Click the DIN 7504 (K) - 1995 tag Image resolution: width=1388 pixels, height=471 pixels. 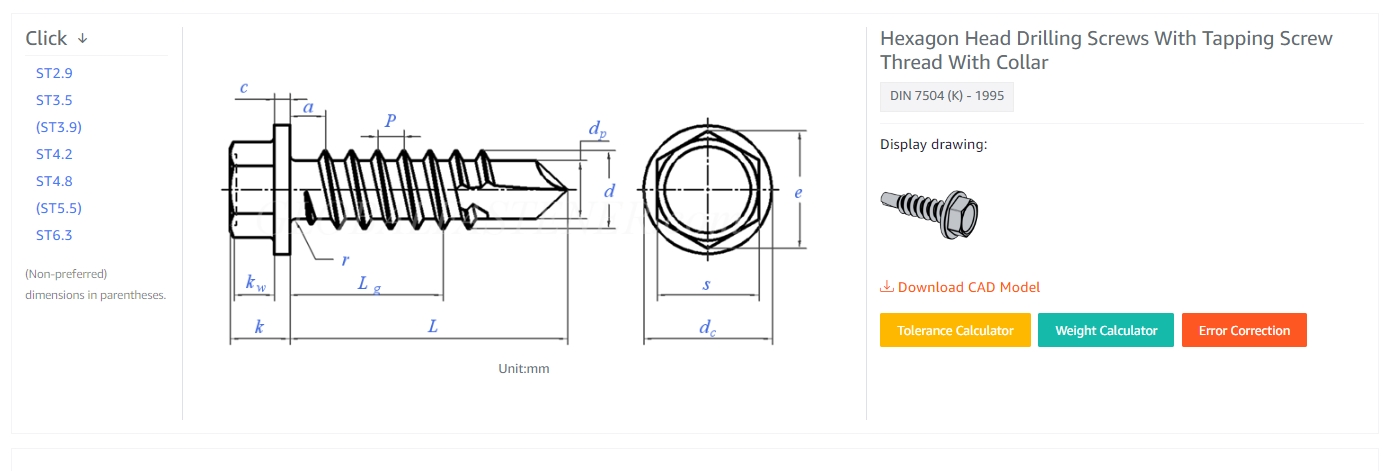pyautogui.click(x=946, y=96)
